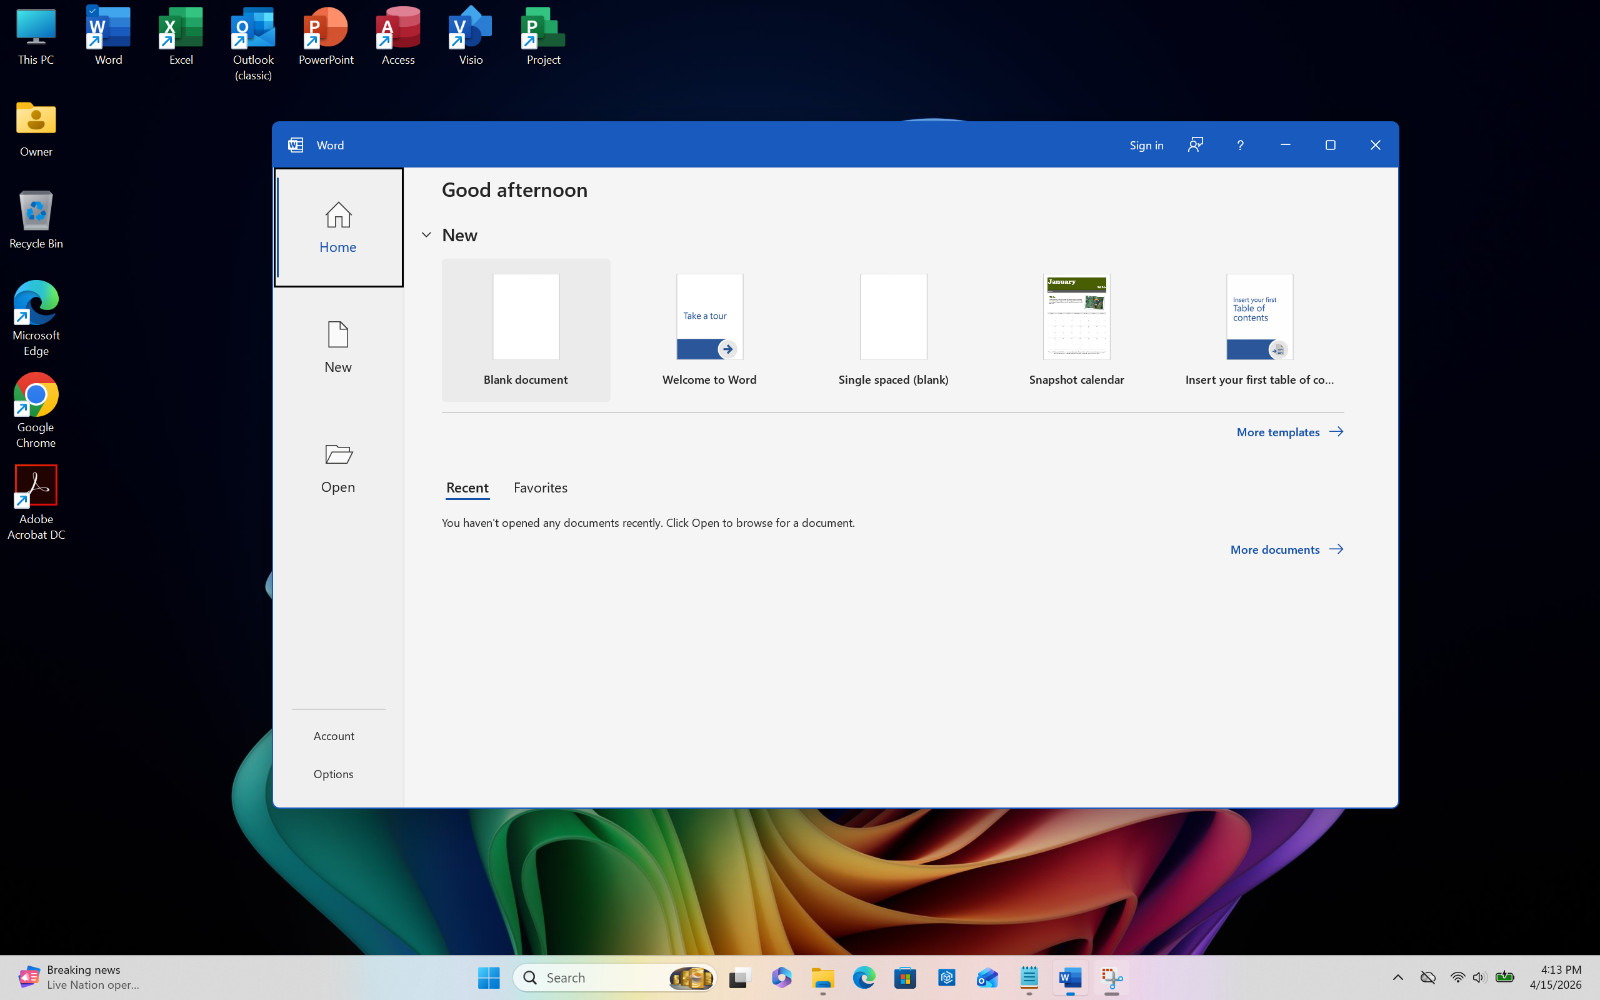Collapse the New templates section chevron
1600x1000 pixels.
click(x=426, y=235)
